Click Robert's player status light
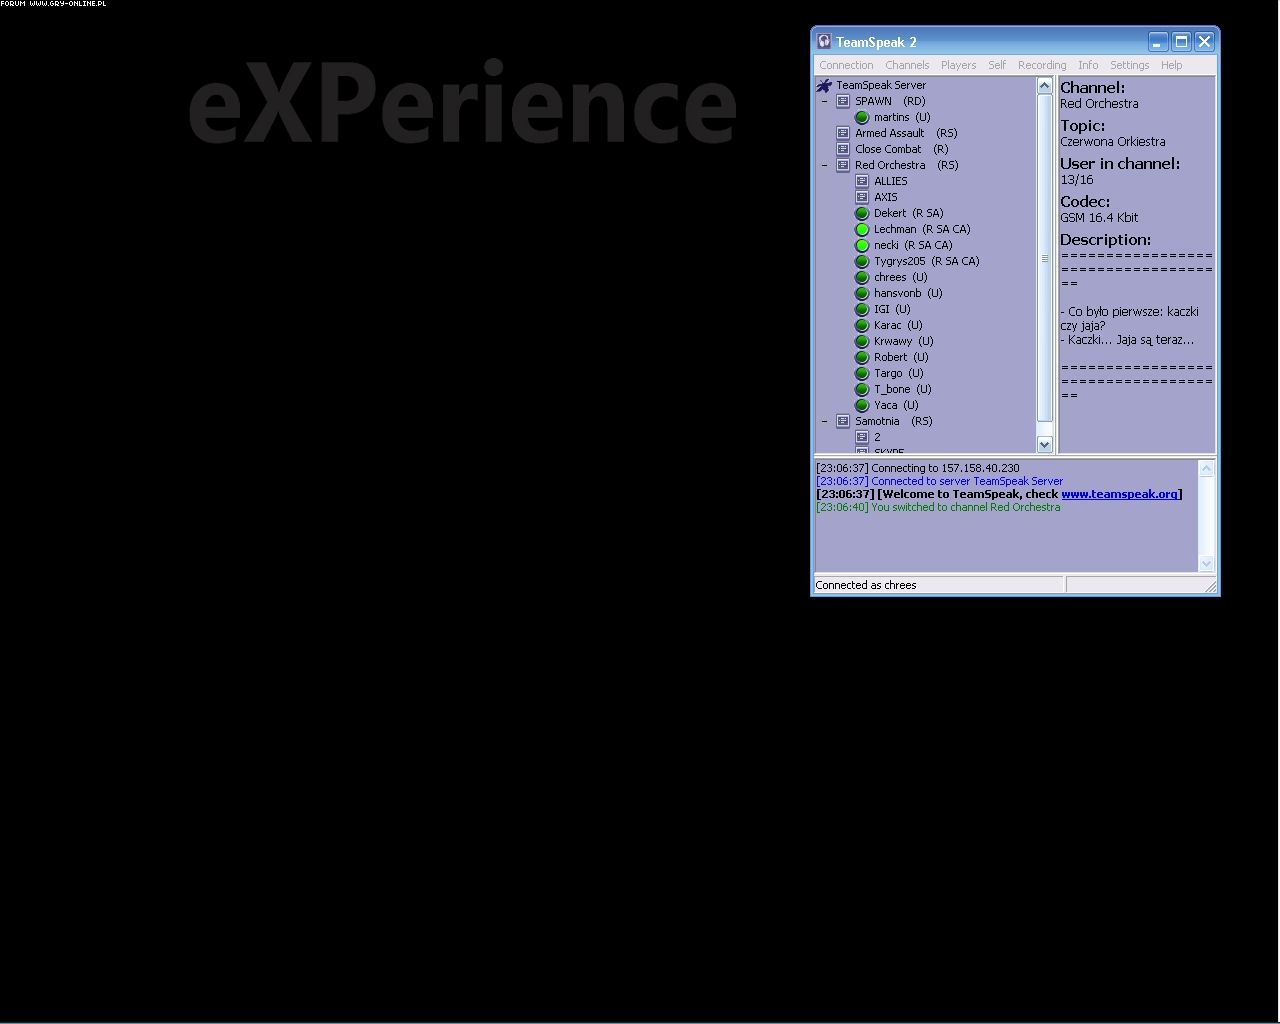This screenshot has height=1024, width=1280. pyautogui.click(x=862, y=357)
